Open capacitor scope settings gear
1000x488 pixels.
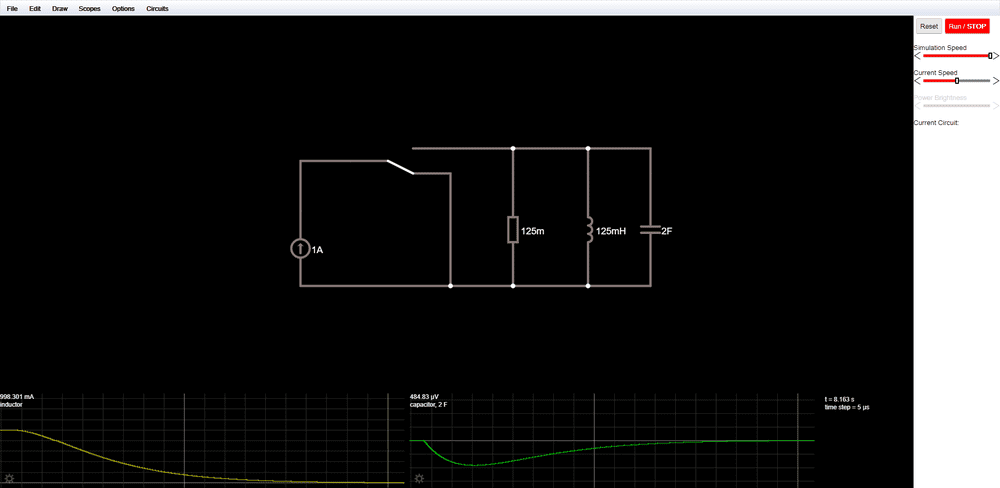[x=419, y=479]
